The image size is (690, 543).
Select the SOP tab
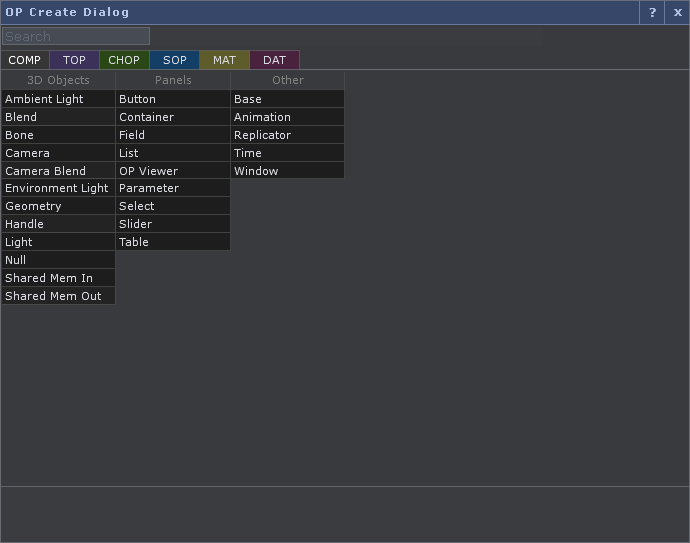click(x=175, y=60)
